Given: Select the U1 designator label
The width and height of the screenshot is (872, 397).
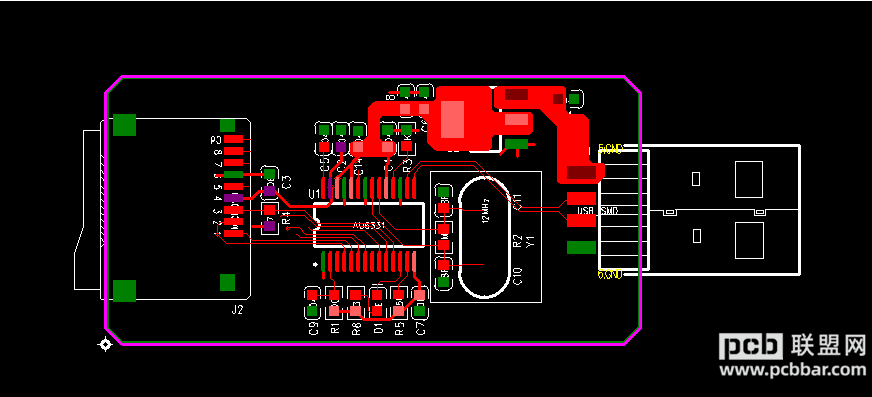Looking at the screenshot, I should pyautogui.click(x=314, y=194).
